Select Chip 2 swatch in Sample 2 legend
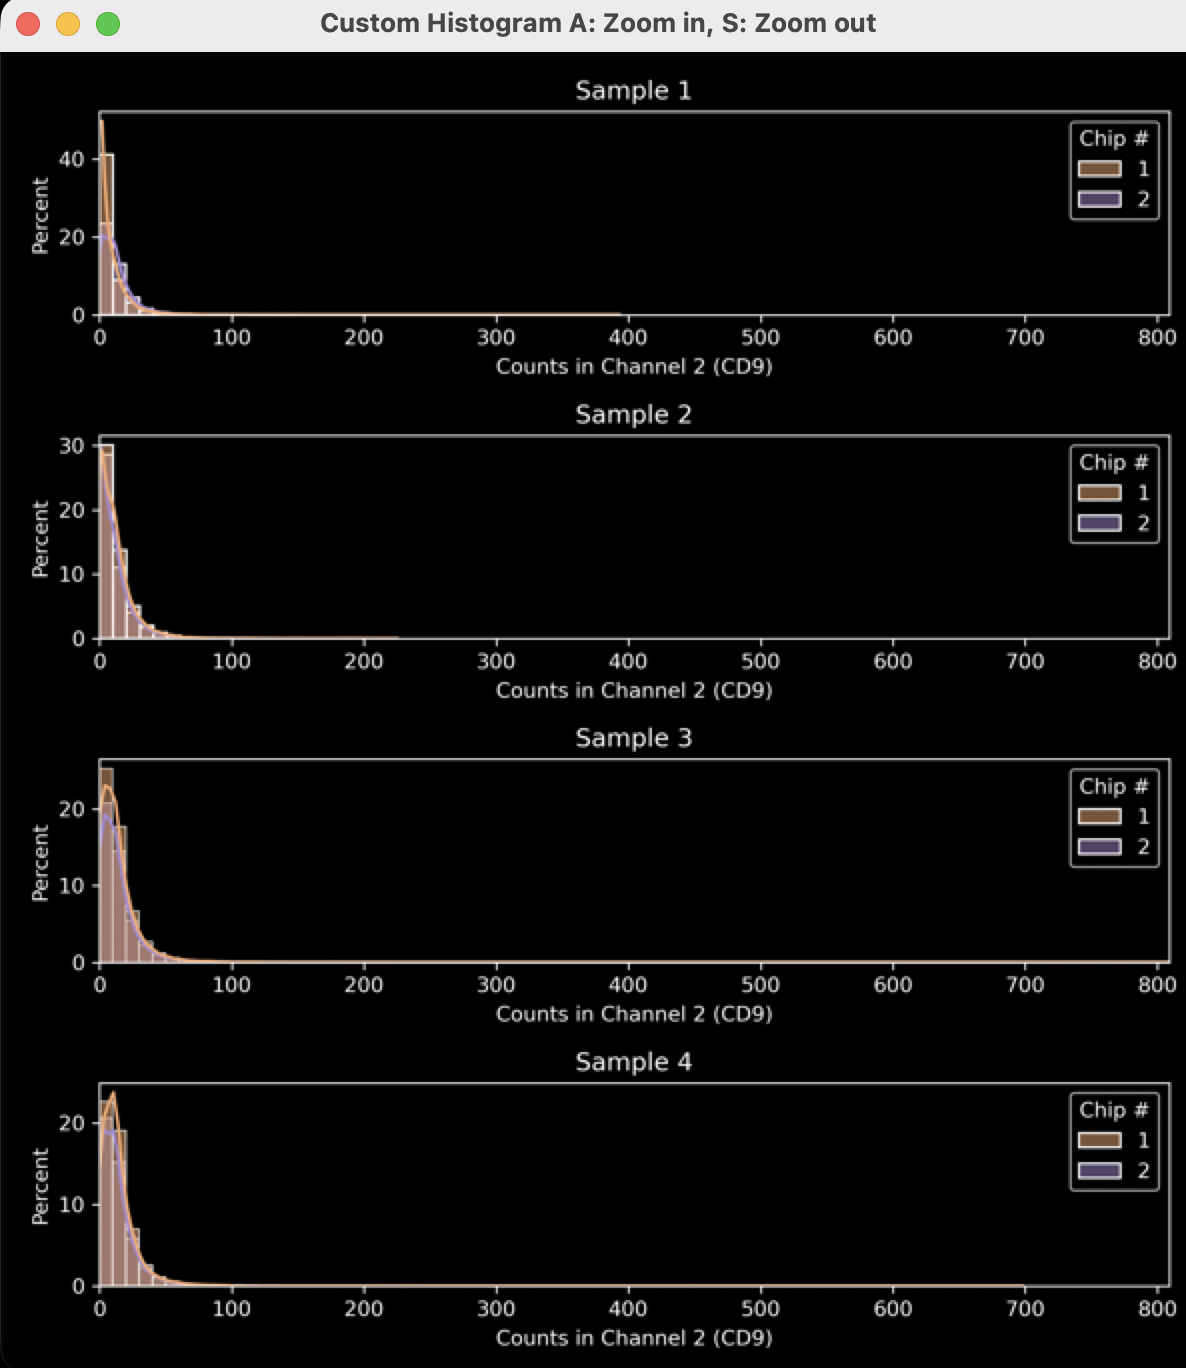Screen dimensions: 1186x1368 click(1099, 523)
